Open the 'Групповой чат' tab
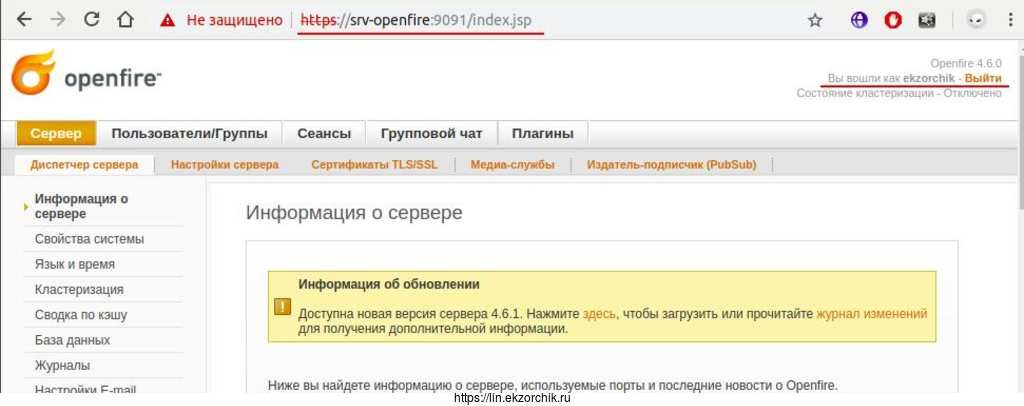 coord(431,133)
